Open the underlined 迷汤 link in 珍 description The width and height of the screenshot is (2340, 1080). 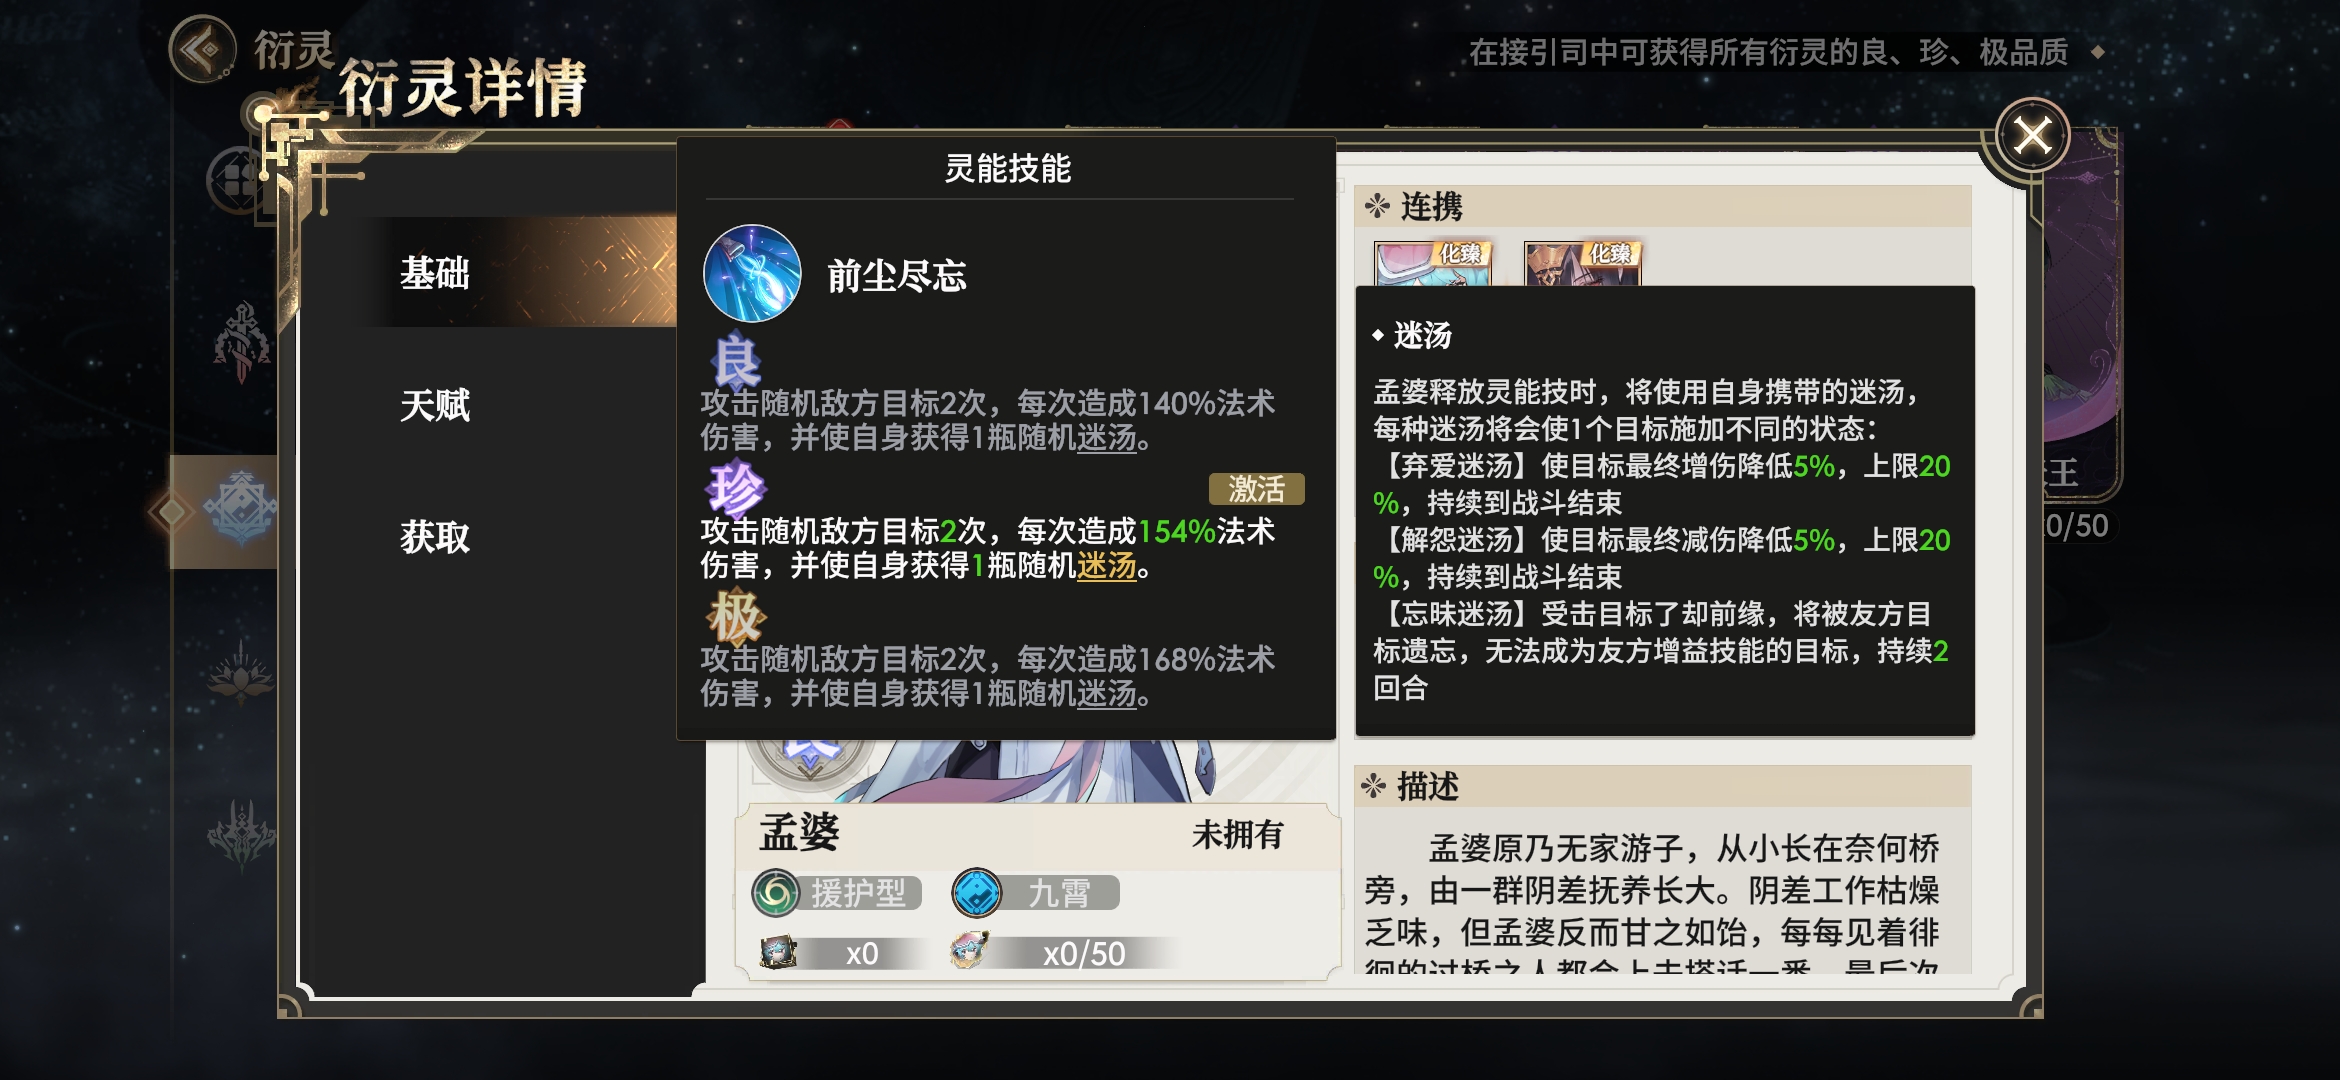pyautogui.click(x=1107, y=566)
